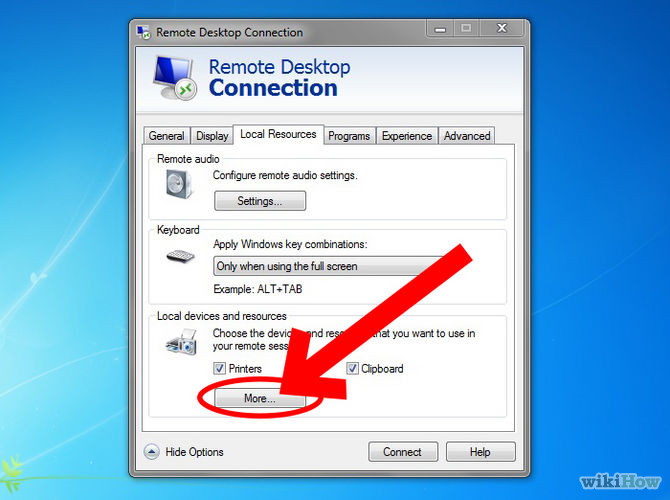Click the title bar Remote Desktop icon
Screen dimensions: 670x500
click(144, 32)
